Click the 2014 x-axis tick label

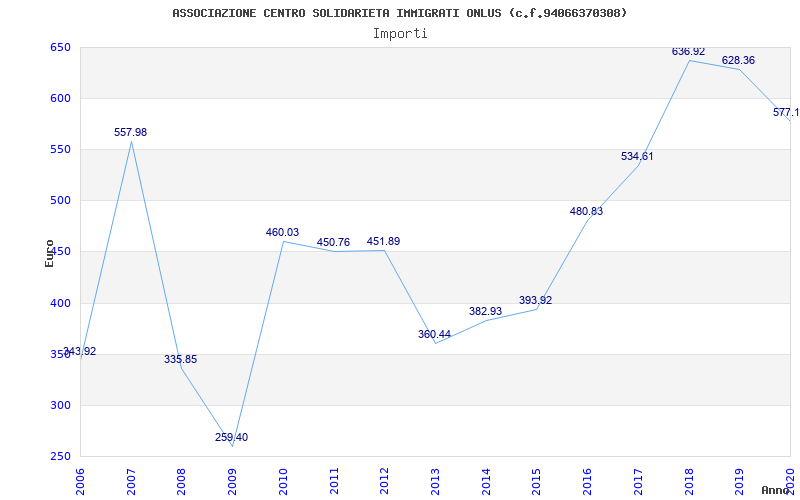(x=486, y=481)
